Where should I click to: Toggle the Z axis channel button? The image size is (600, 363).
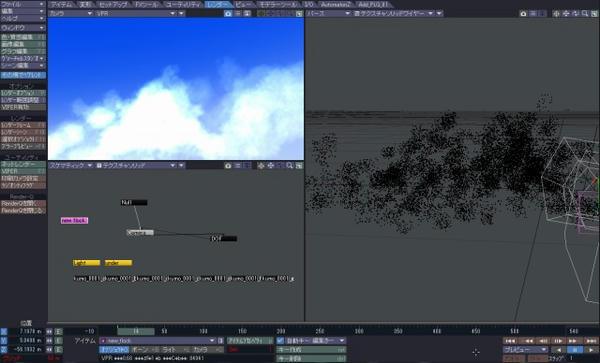pyautogui.click(x=4, y=350)
